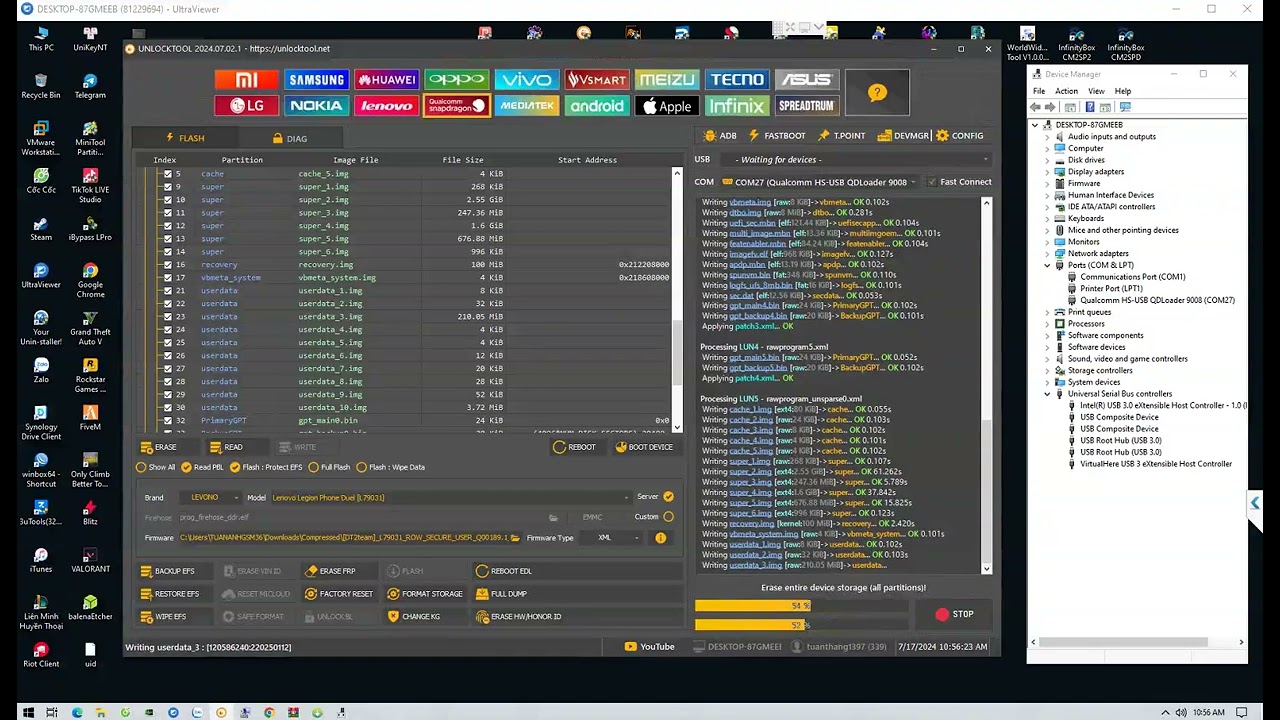Open the Recycle Bin desktop icon
1280x720 pixels.
[41, 85]
